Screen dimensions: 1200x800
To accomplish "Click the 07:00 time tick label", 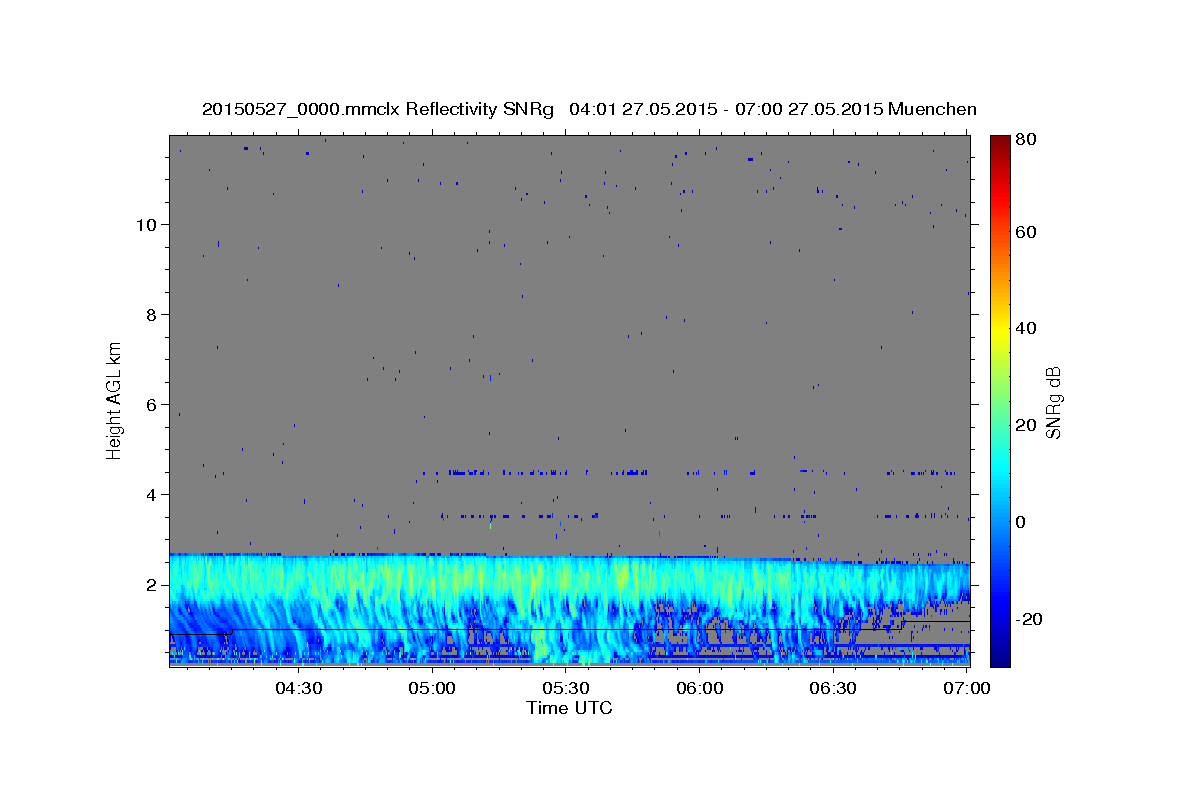I will click(966, 688).
